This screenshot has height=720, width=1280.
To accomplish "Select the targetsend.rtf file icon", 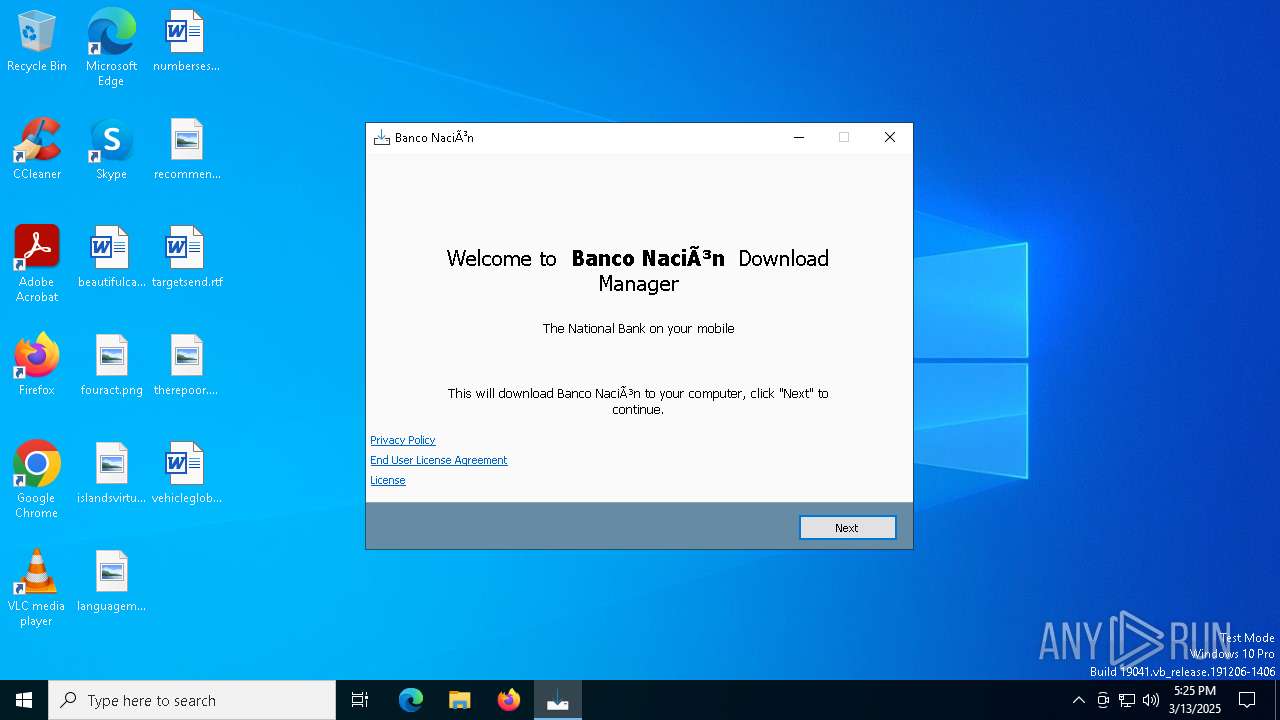I will point(186,257).
